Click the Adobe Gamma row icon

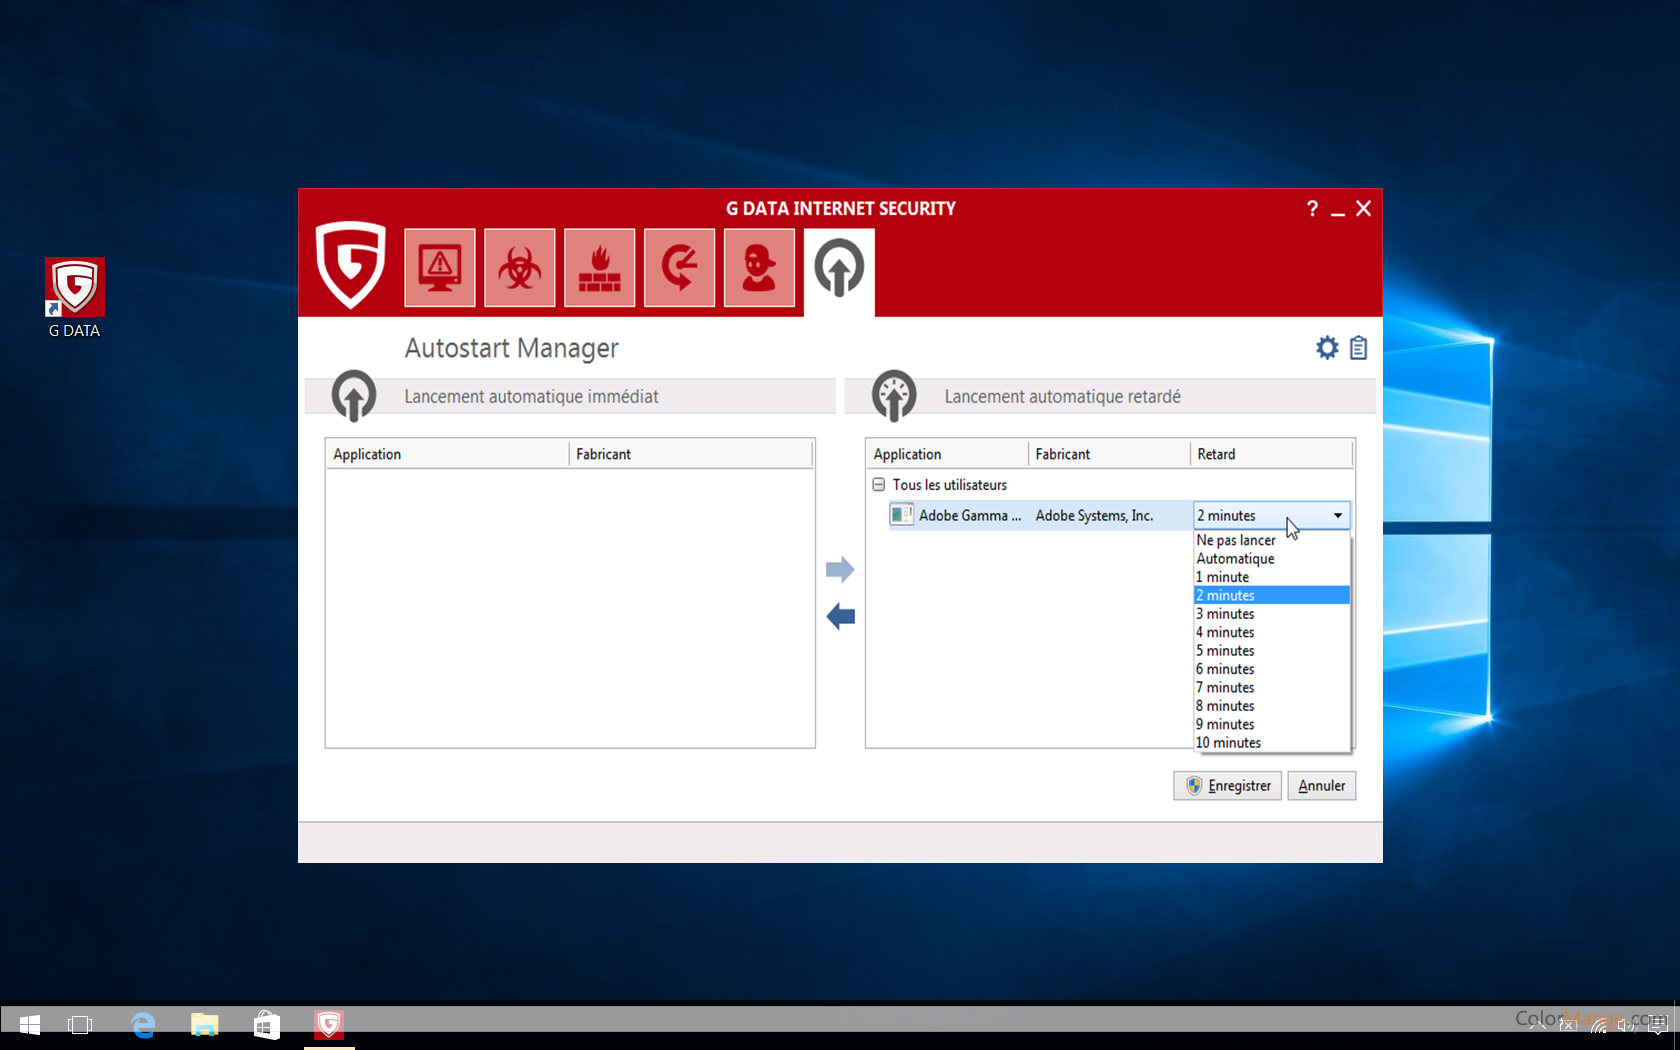[901, 515]
